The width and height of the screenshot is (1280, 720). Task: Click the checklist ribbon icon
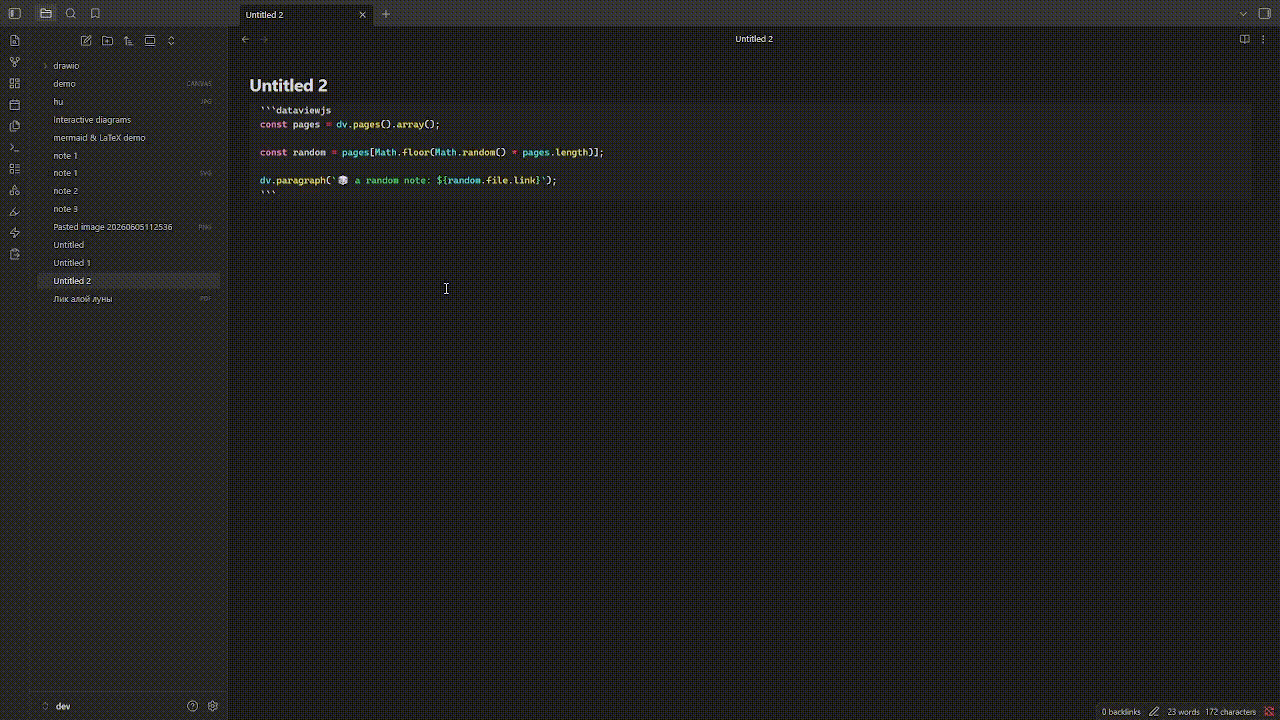[14, 169]
